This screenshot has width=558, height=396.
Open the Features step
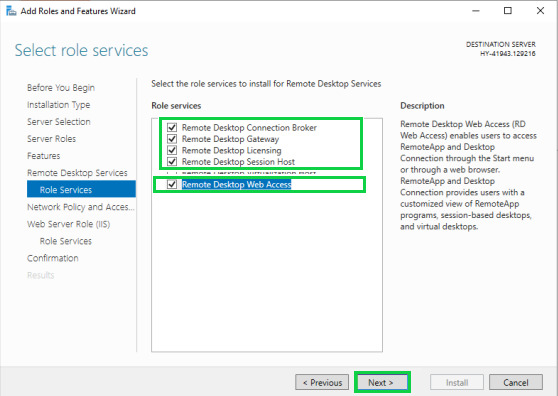tap(43, 156)
